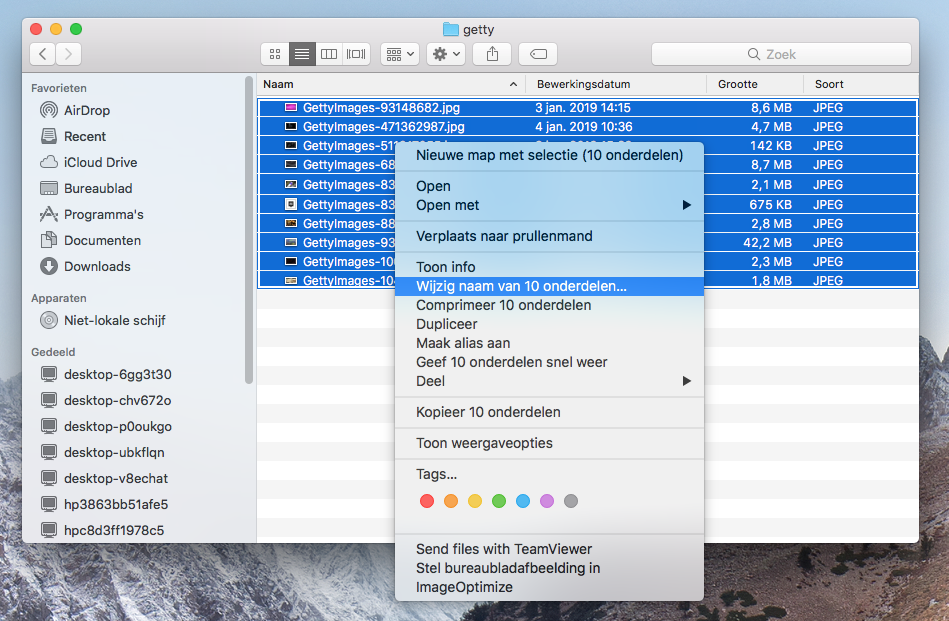The image size is (949, 621).
Task: Open AirDrop in the sidebar
Action: click(x=86, y=110)
